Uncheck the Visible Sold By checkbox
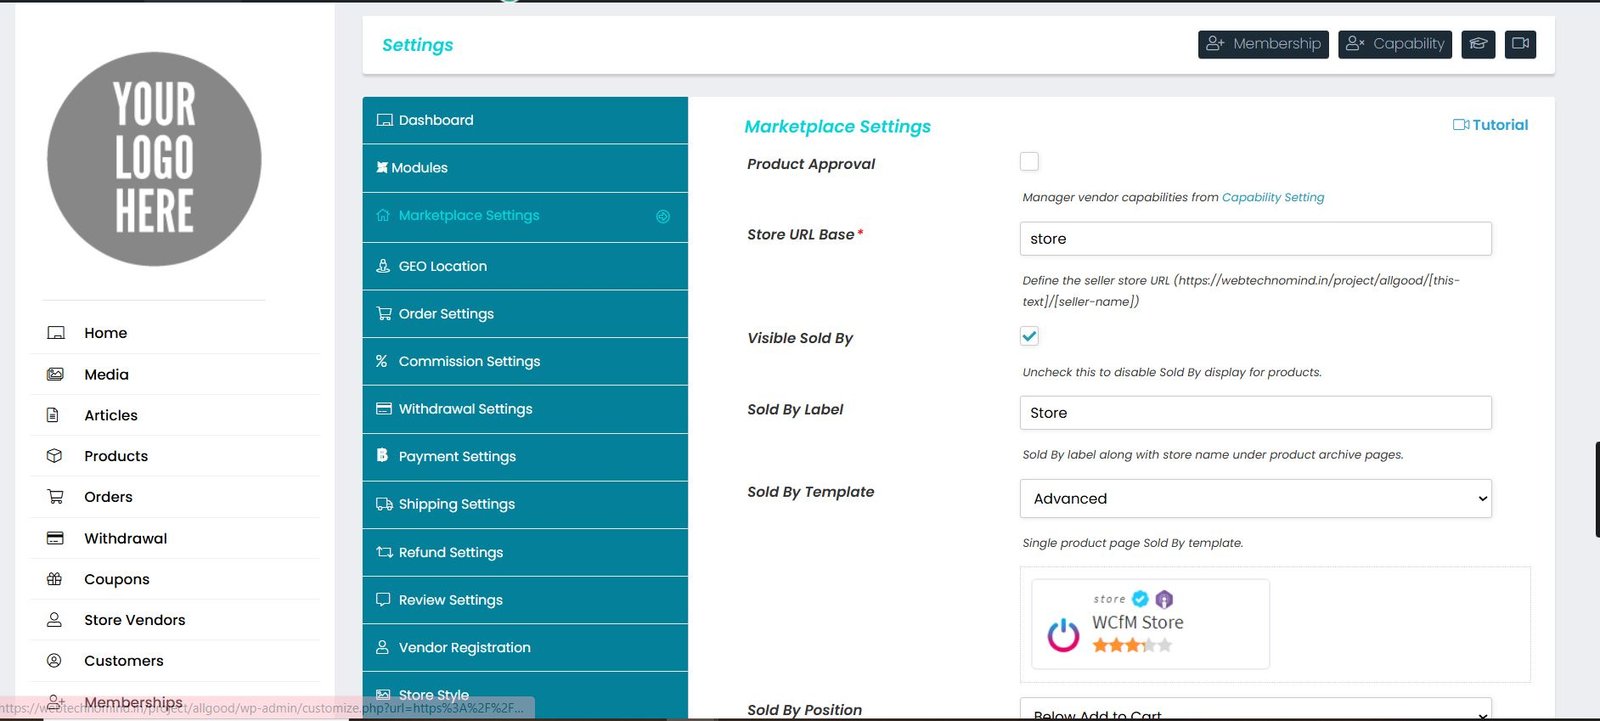Viewport: 1600px width, 721px height. 1029,336
